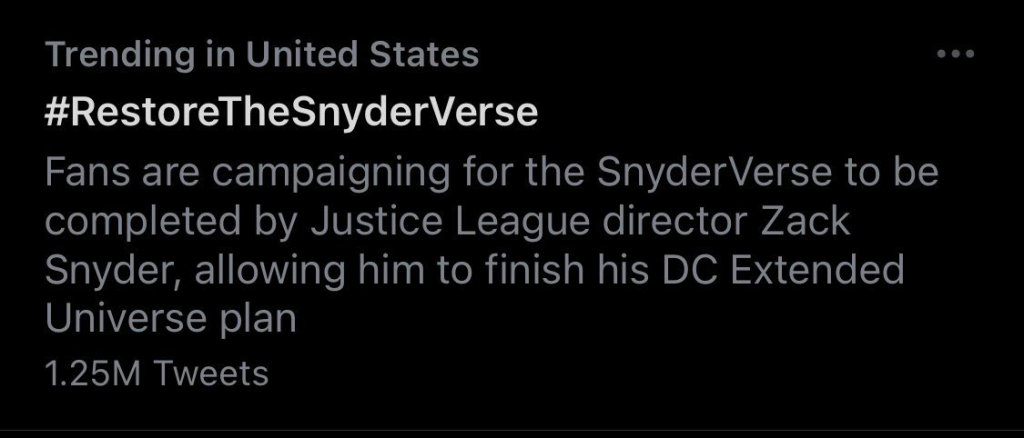
Task: Click 'Universe plan' on the last description line
Action: click(x=170, y=320)
